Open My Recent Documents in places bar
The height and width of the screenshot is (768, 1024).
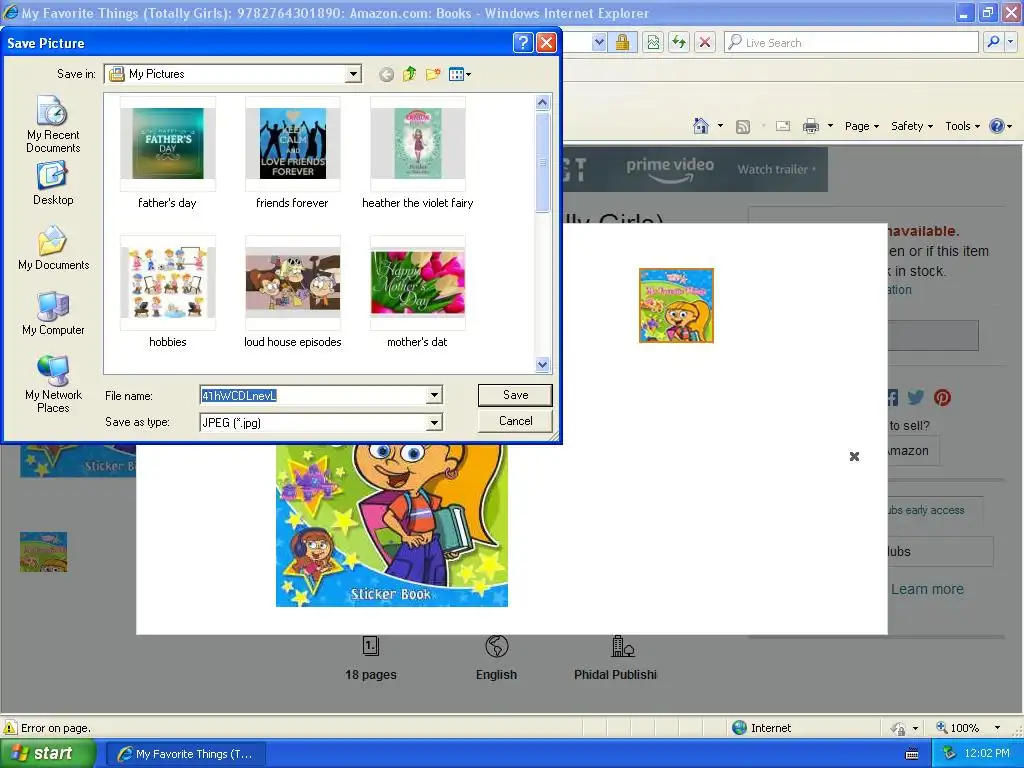coord(53,124)
